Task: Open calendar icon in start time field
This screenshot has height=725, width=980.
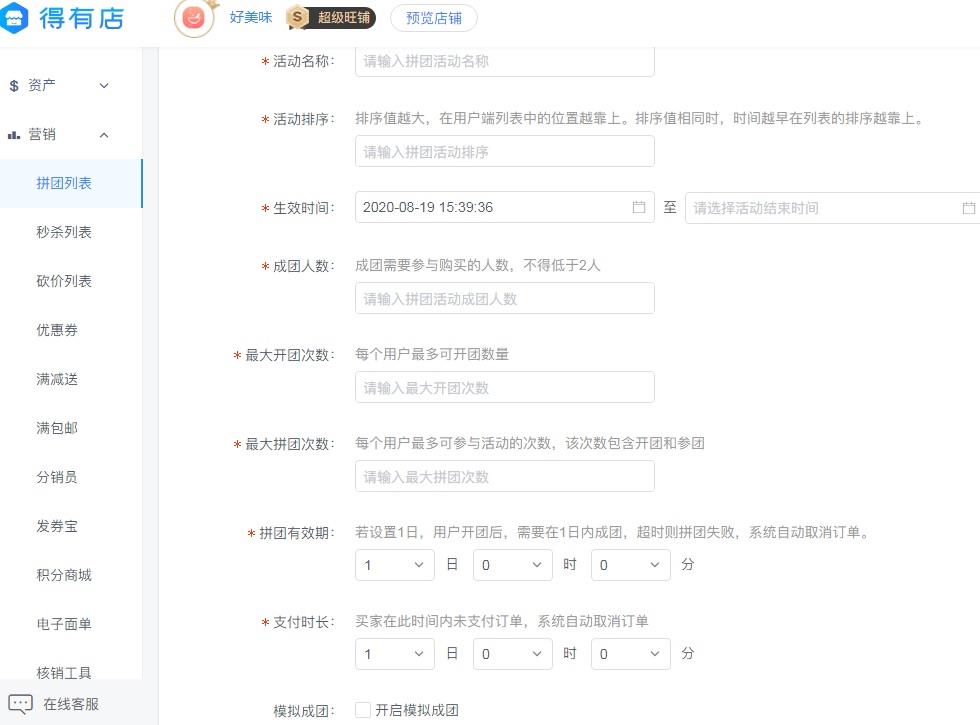Action: (639, 207)
